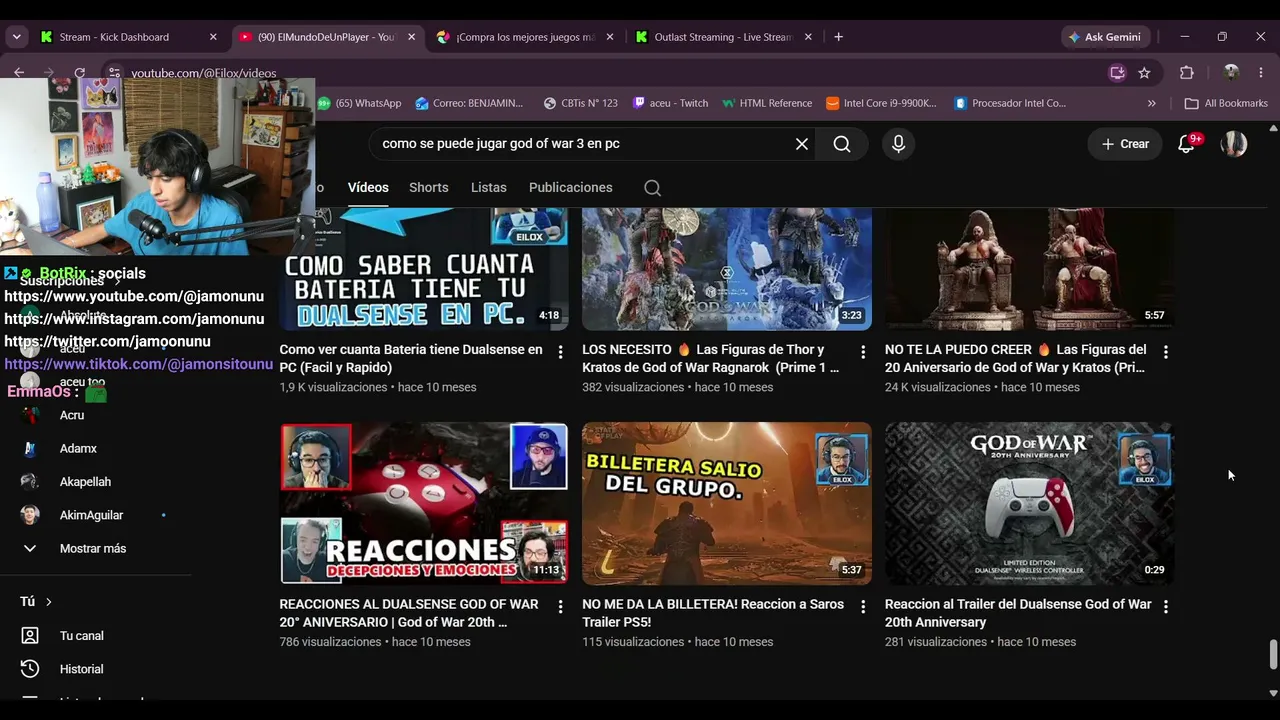
Task: Click the browser address bar URL
Action: tap(204, 73)
